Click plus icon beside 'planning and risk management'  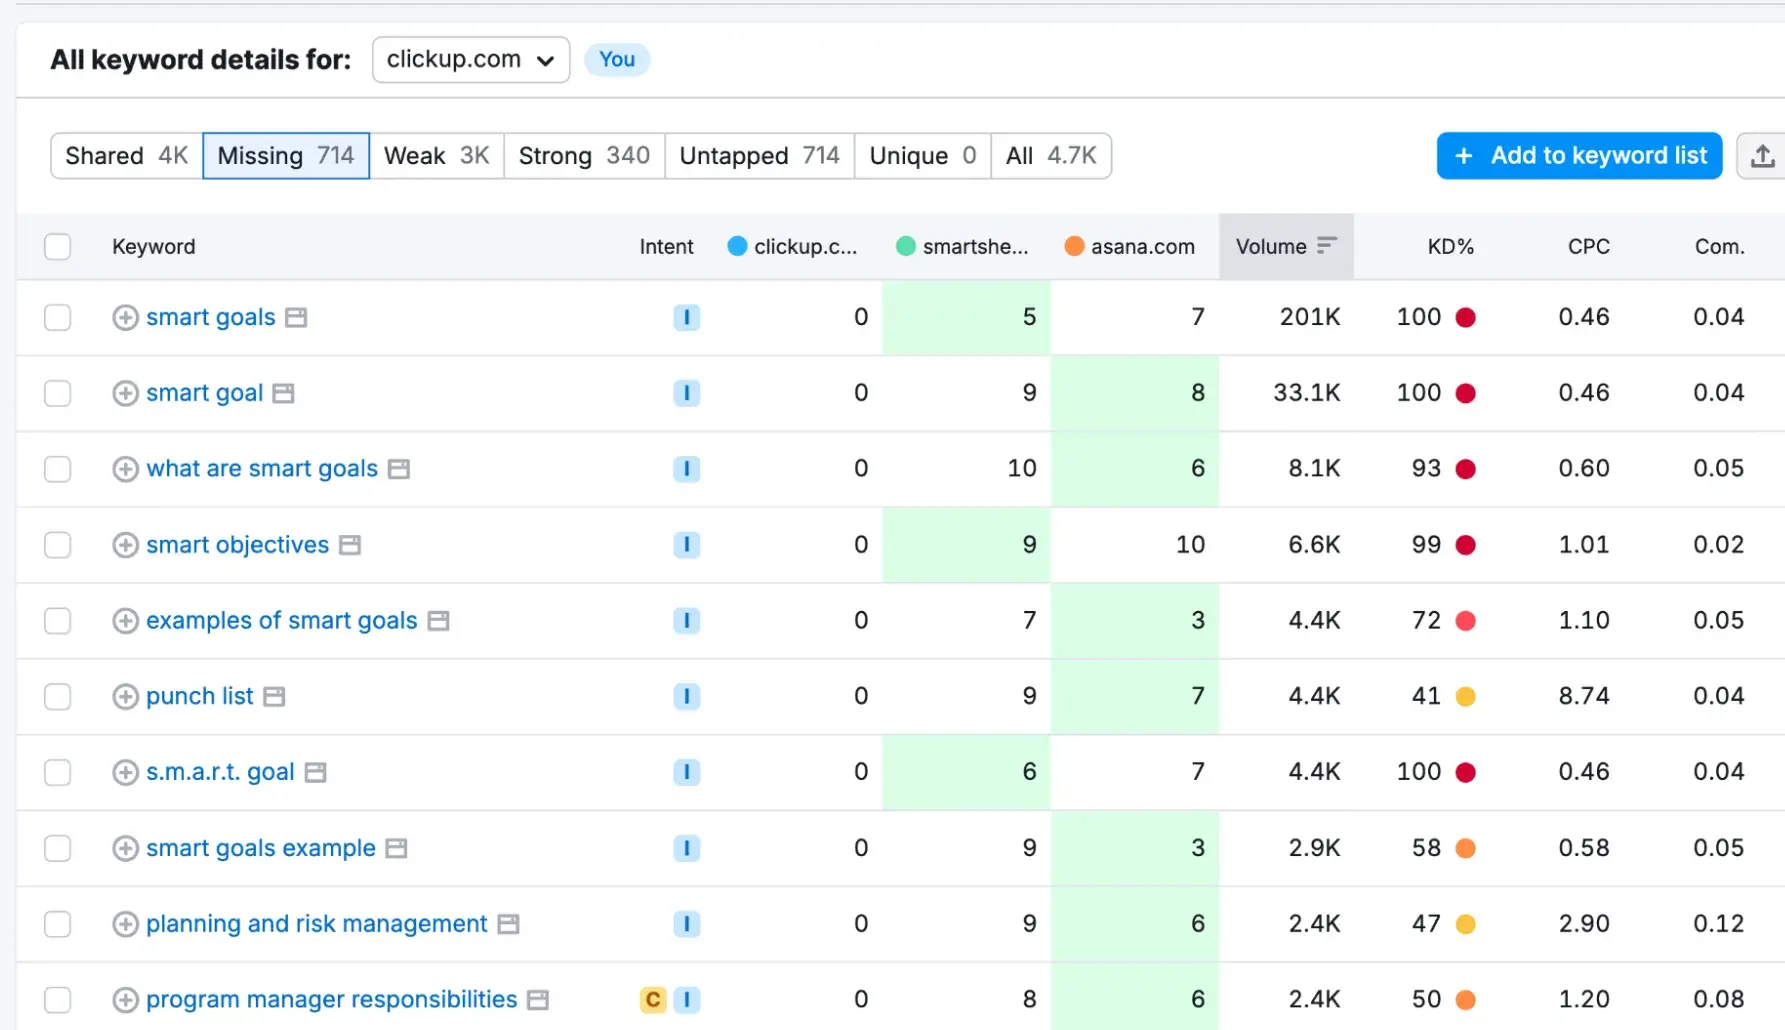125,924
